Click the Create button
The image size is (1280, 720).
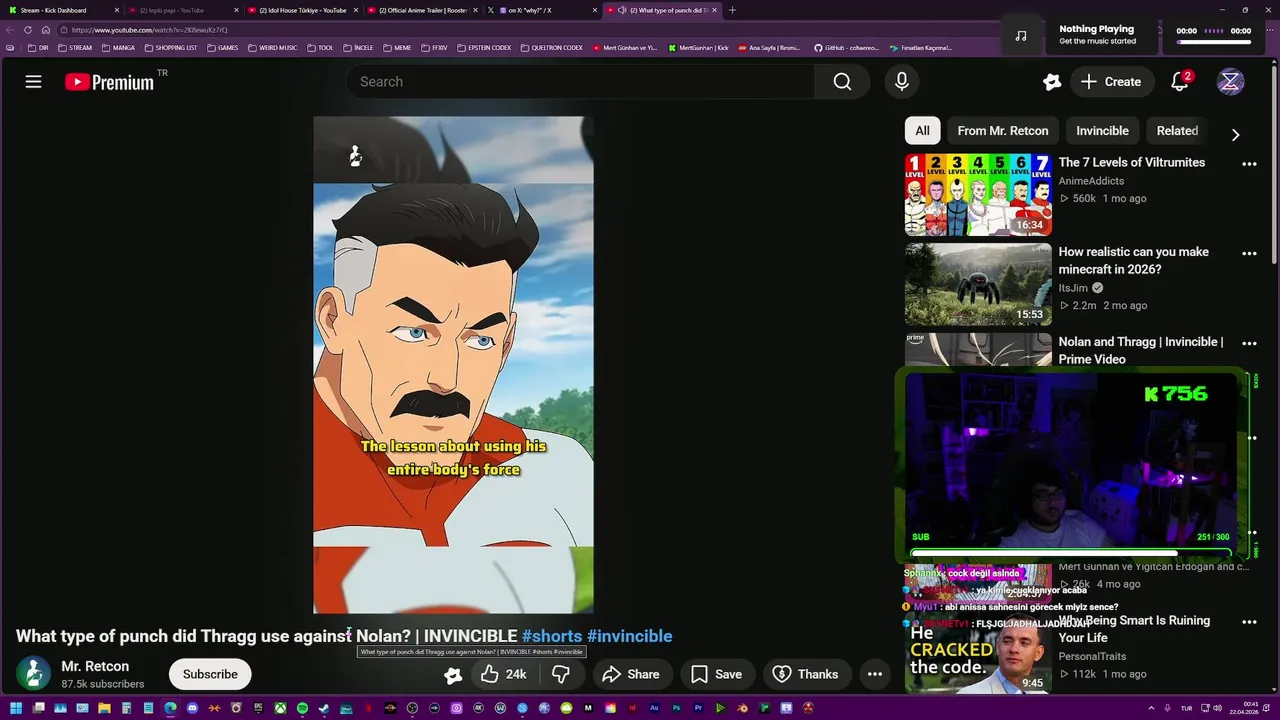click(1110, 82)
